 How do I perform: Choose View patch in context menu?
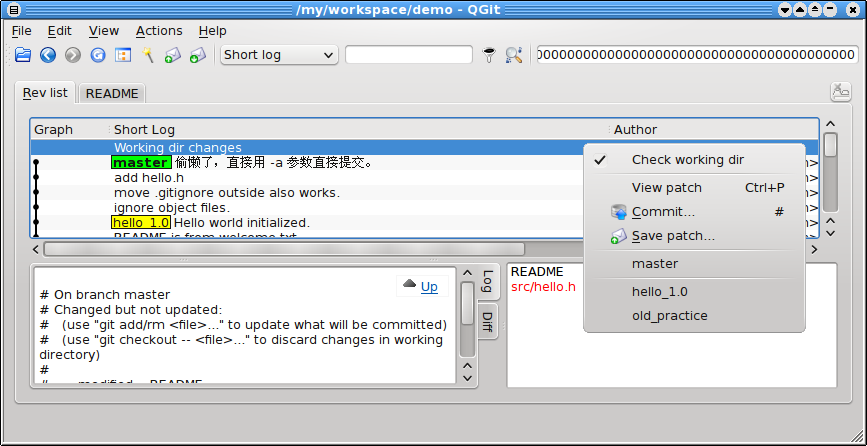pos(694,188)
